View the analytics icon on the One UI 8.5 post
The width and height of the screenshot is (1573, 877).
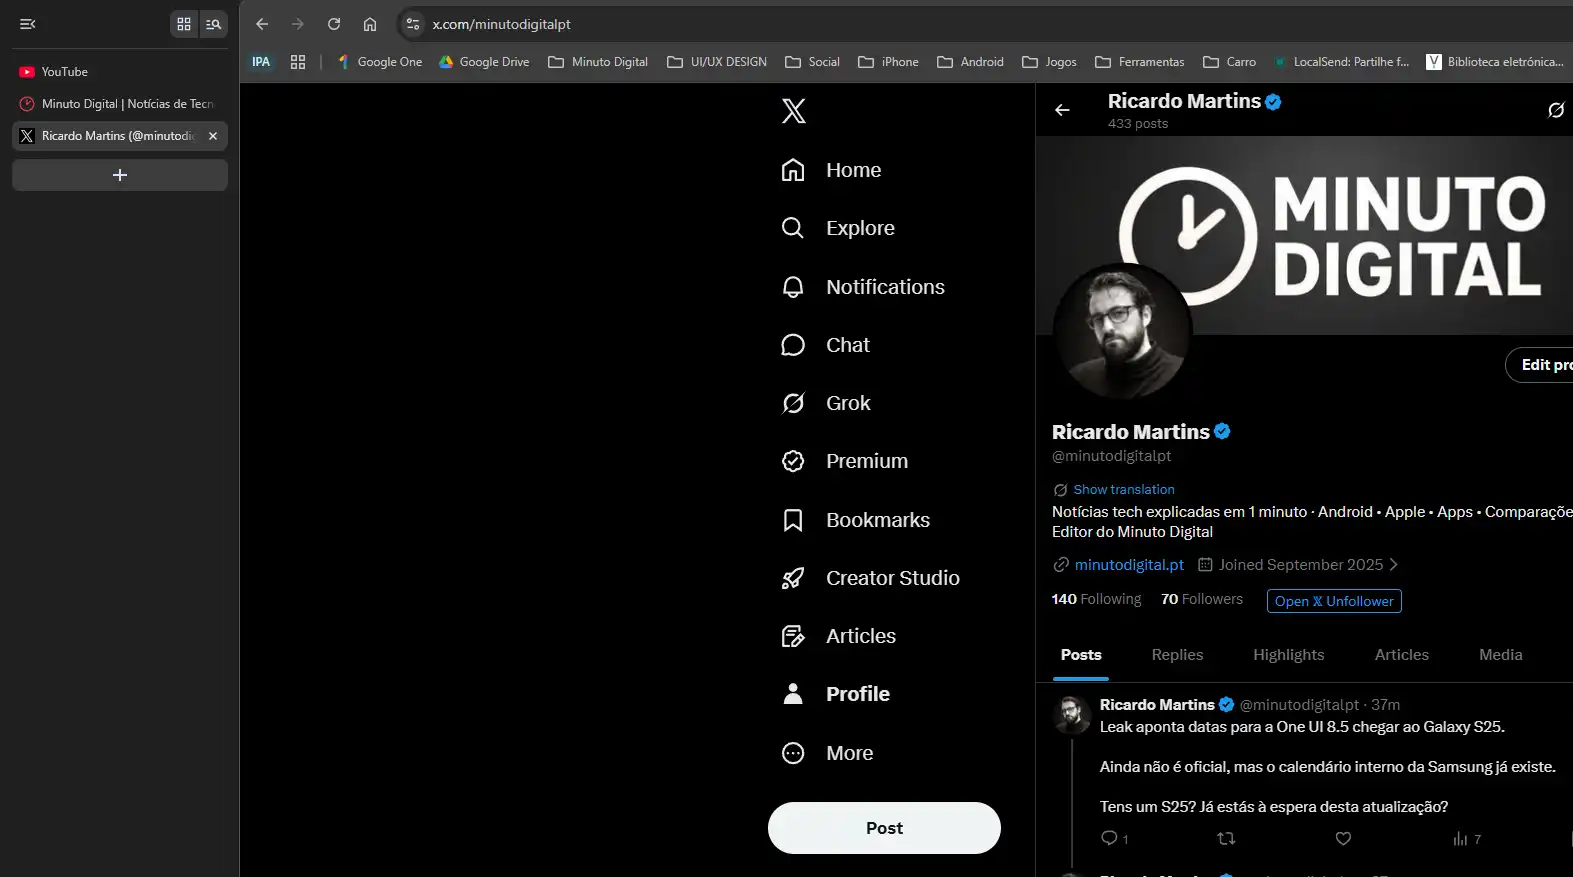tap(1460, 838)
